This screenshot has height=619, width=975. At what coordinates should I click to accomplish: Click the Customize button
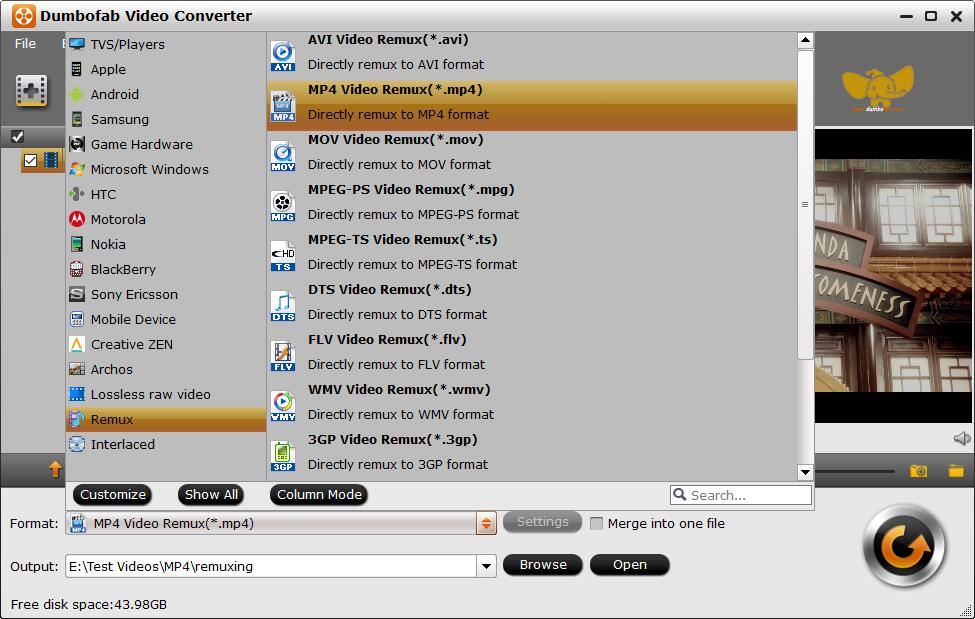click(x=113, y=495)
